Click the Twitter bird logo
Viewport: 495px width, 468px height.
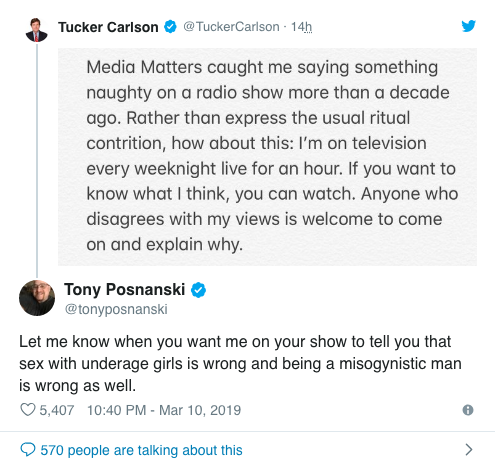[x=468, y=26]
